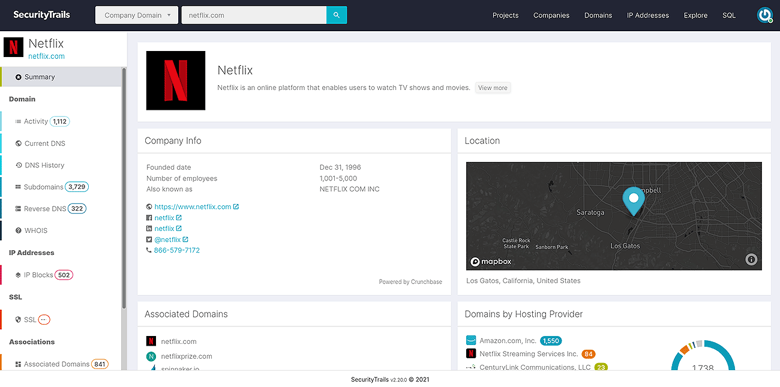Click the Facebook icon beside netflix
The image size is (780, 387).
[x=149, y=217]
